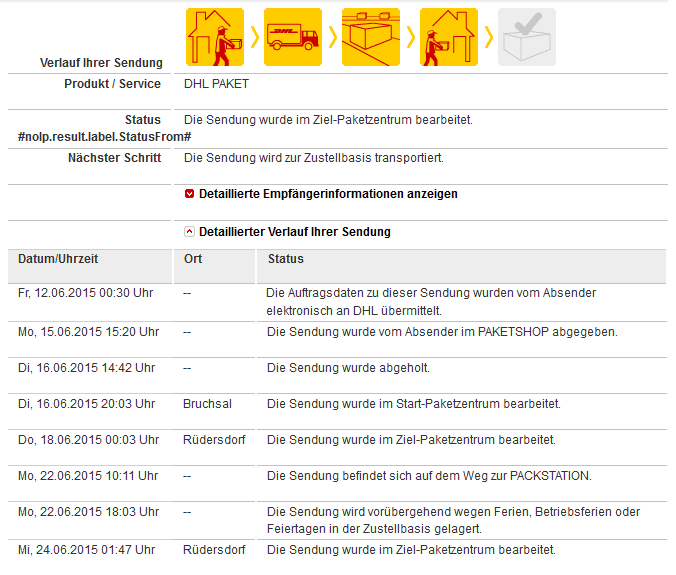The height and width of the screenshot is (575, 676).
Task: Select date 'Mi, 24.06.2015 01:47 Uhr'
Action: [86, 550]
